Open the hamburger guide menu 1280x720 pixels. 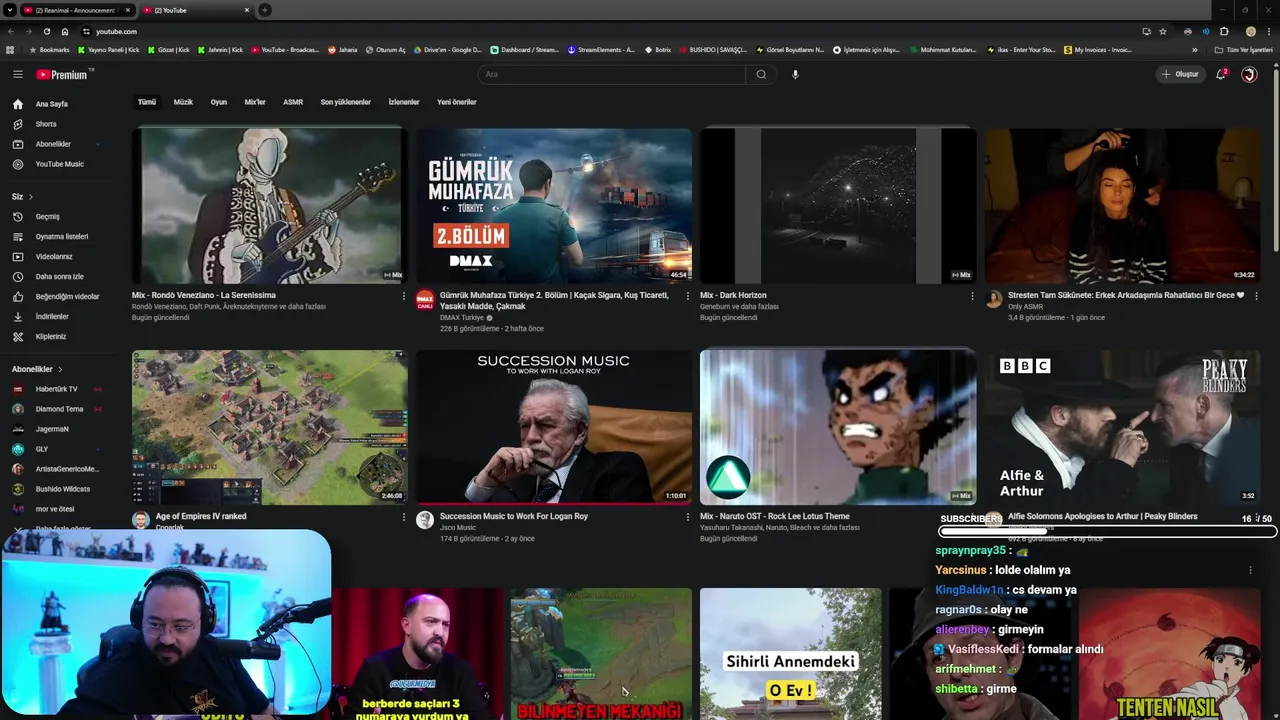[17, 74]
